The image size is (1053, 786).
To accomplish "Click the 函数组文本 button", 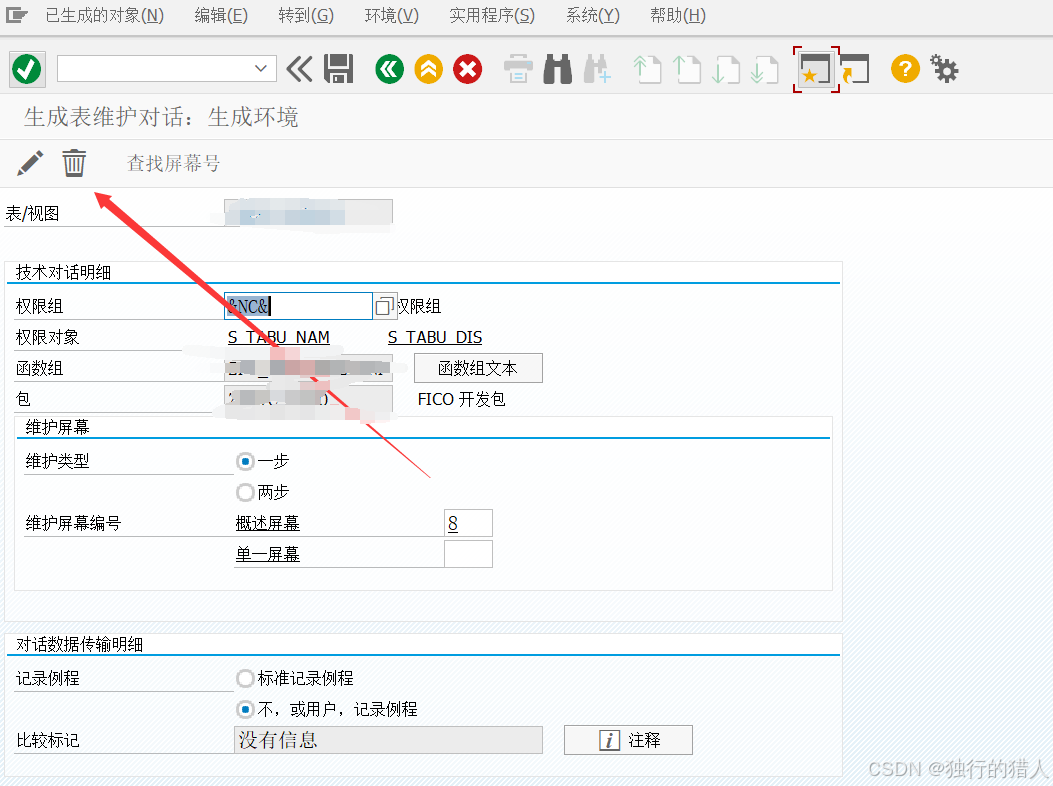I will (x=478, y=368).
